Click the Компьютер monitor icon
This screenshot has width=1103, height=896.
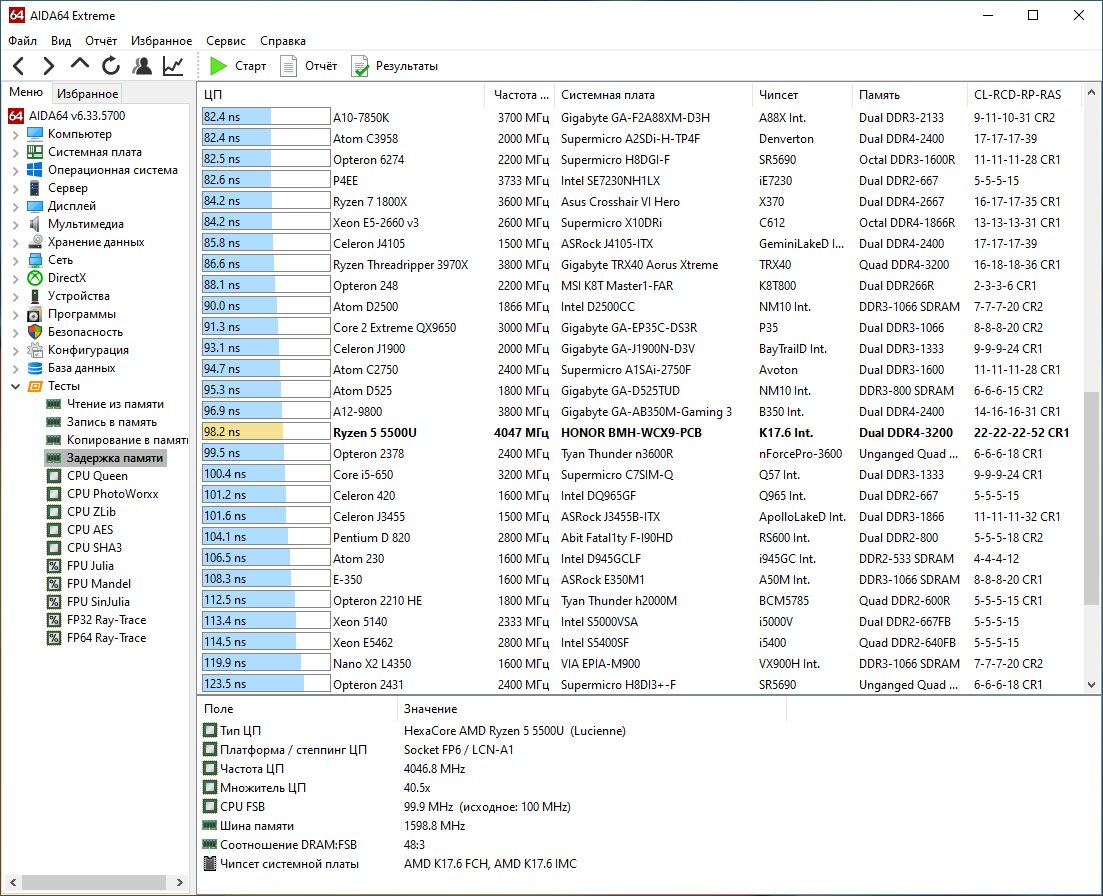(34, 134)
